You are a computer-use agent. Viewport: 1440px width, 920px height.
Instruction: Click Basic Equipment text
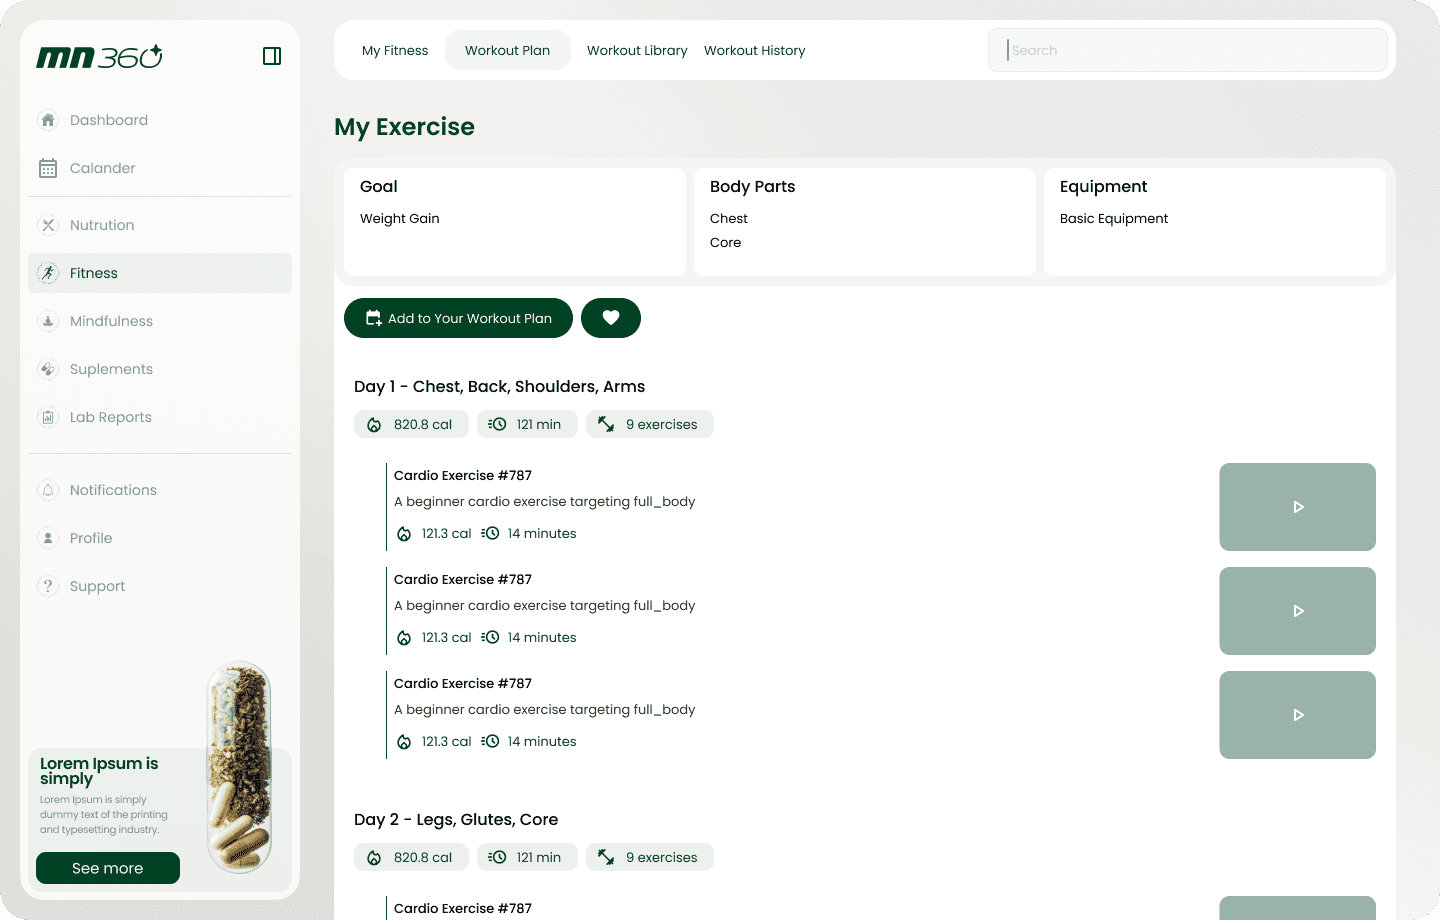(x=1114, y=218)
